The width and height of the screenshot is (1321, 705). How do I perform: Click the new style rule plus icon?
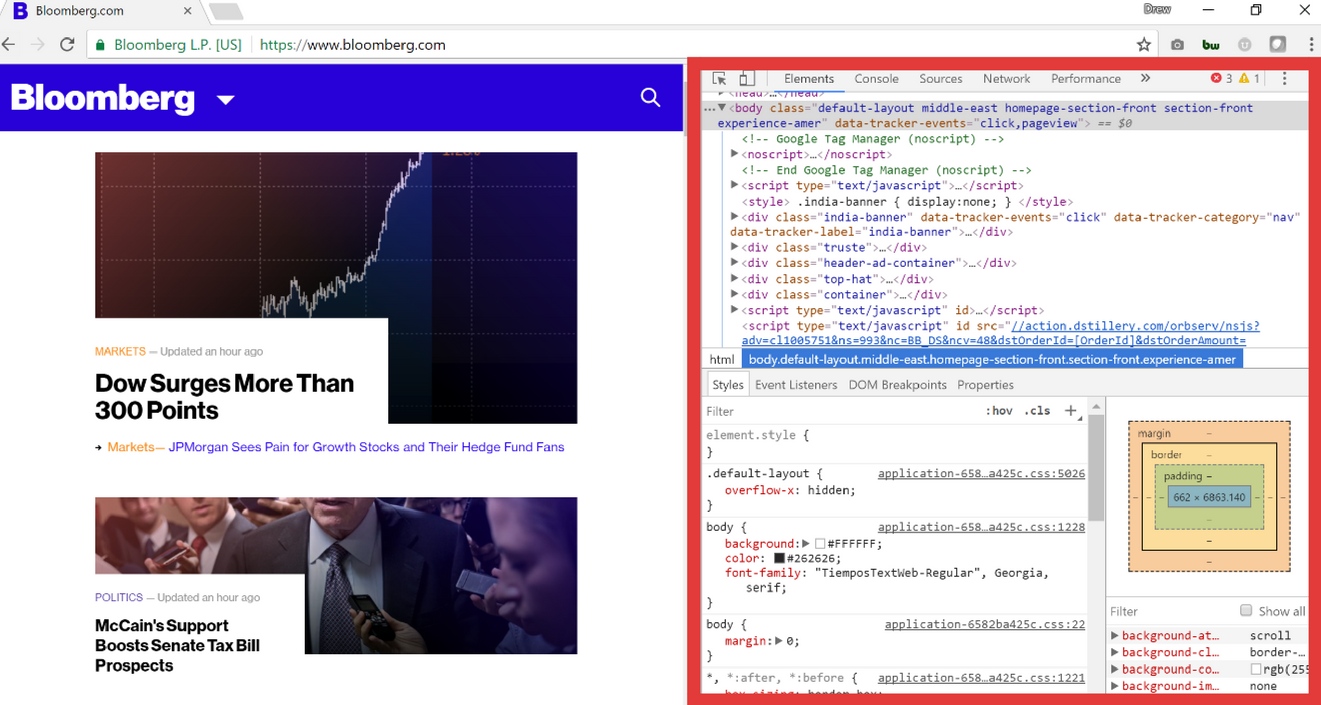tap(1071, 411)
